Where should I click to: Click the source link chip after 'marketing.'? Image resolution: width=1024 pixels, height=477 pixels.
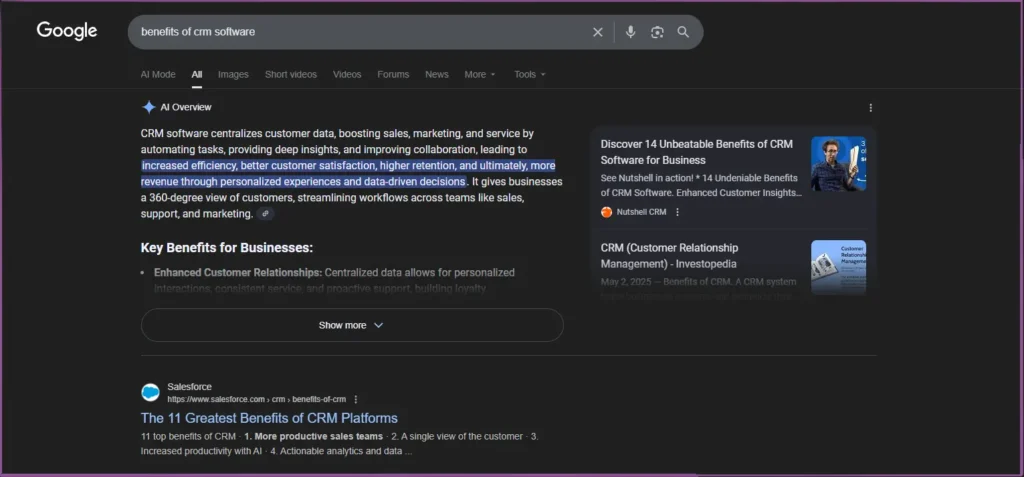coord(265,214)
